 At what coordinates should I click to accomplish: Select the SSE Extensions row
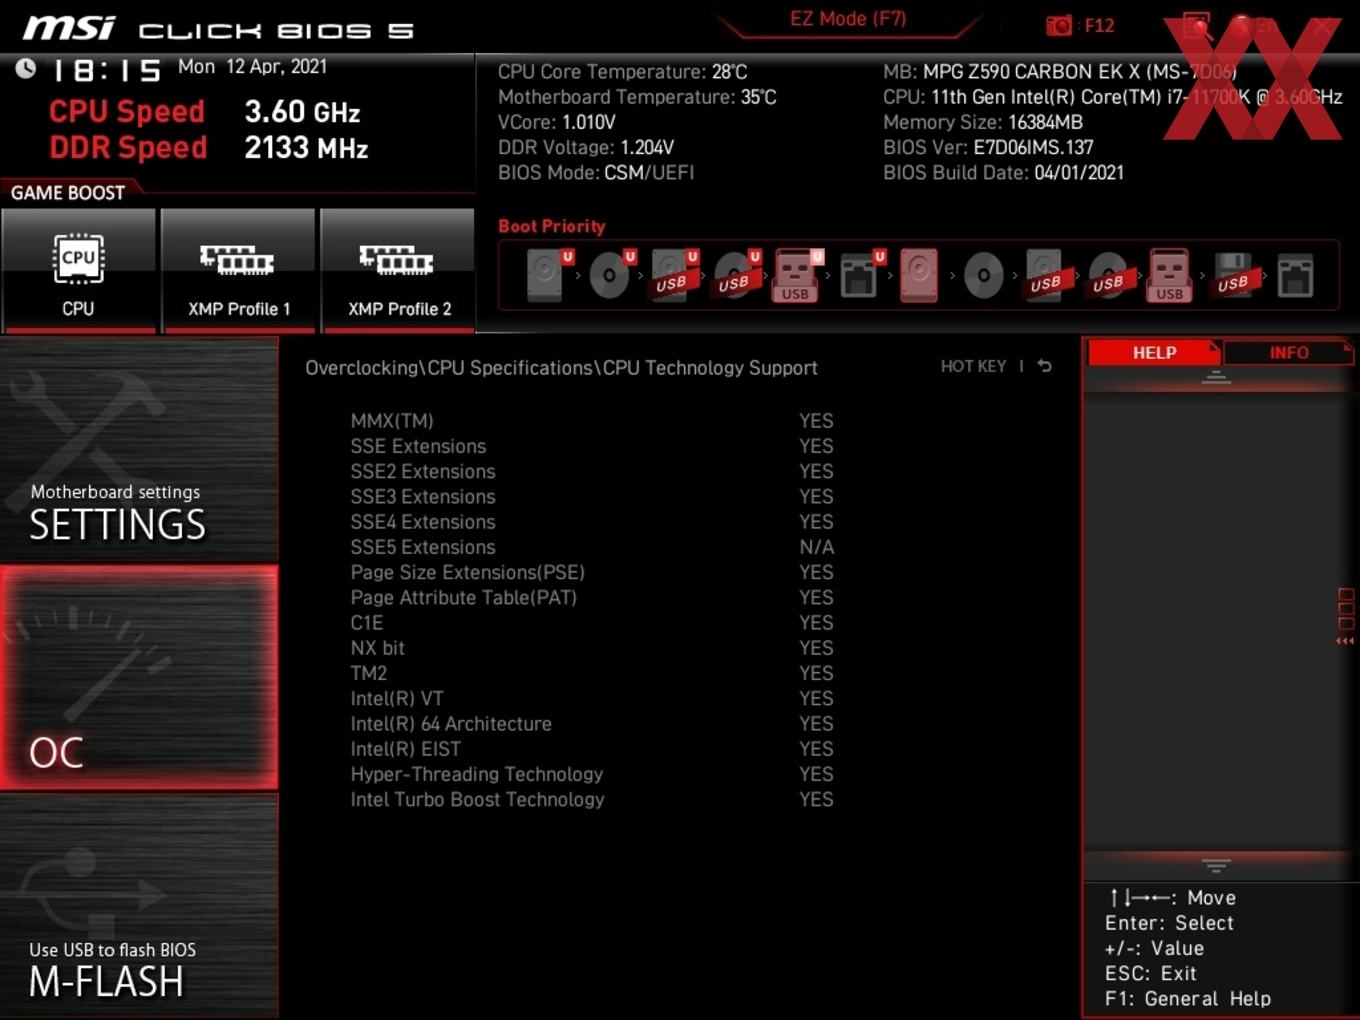[x=592, y=446]
